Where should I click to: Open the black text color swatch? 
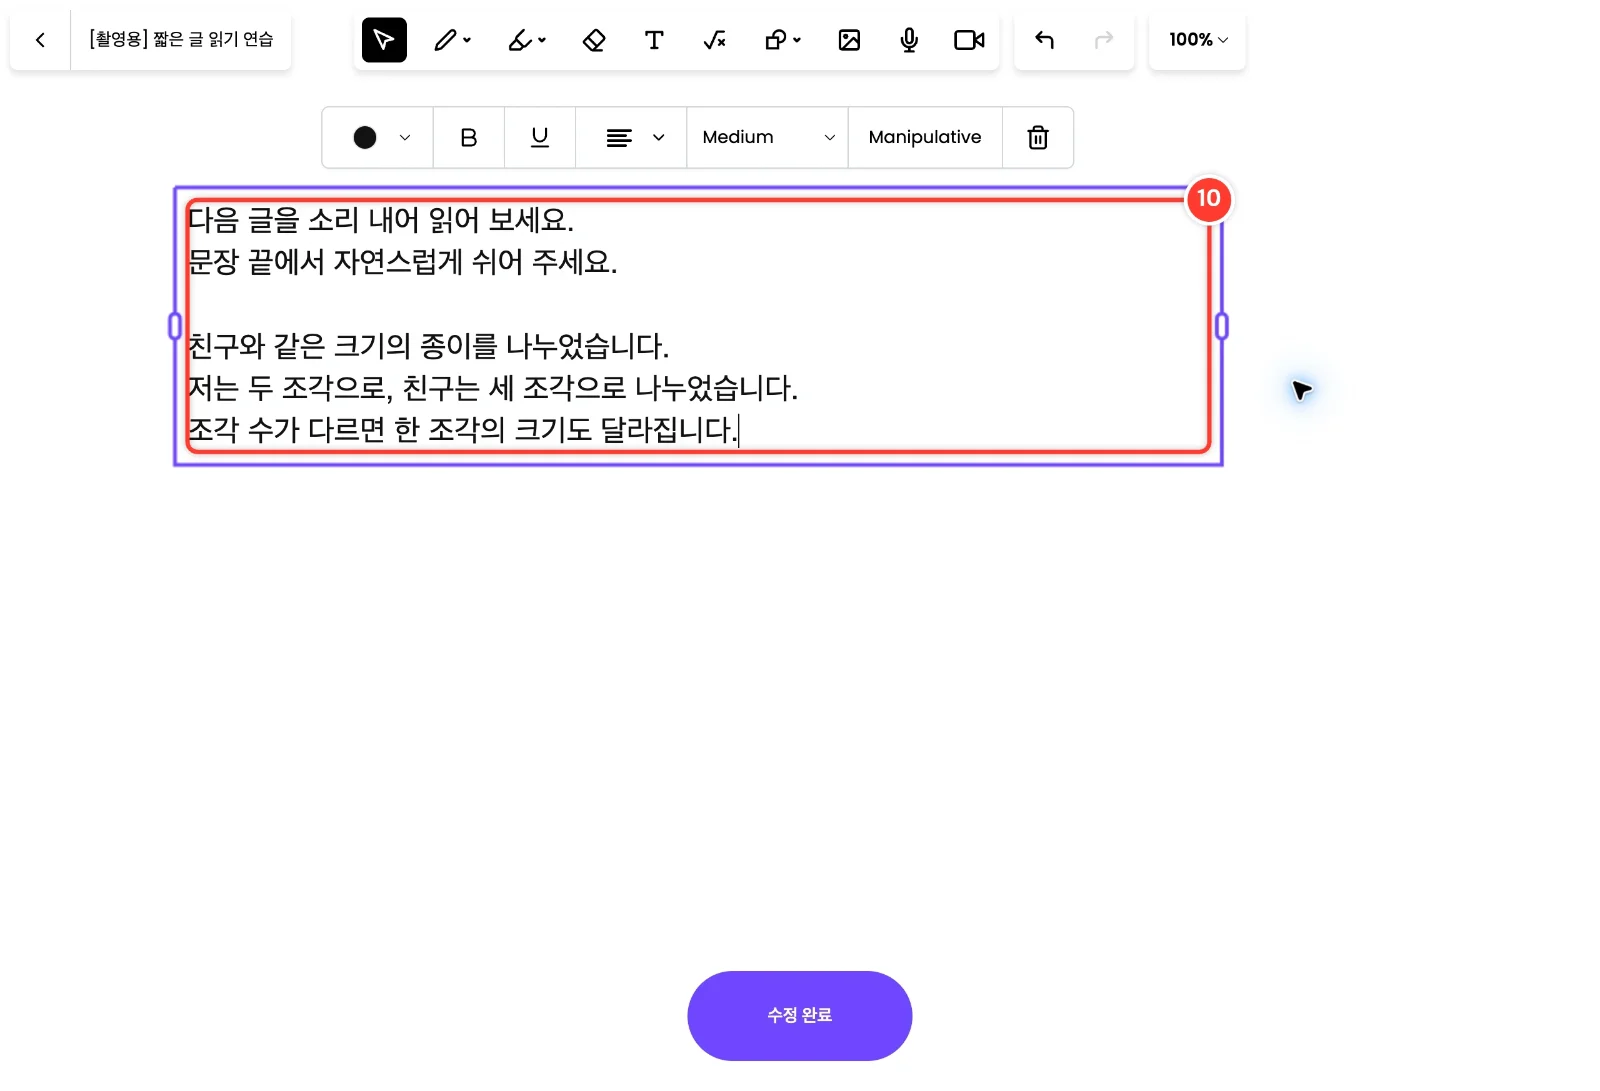(365, 138)
